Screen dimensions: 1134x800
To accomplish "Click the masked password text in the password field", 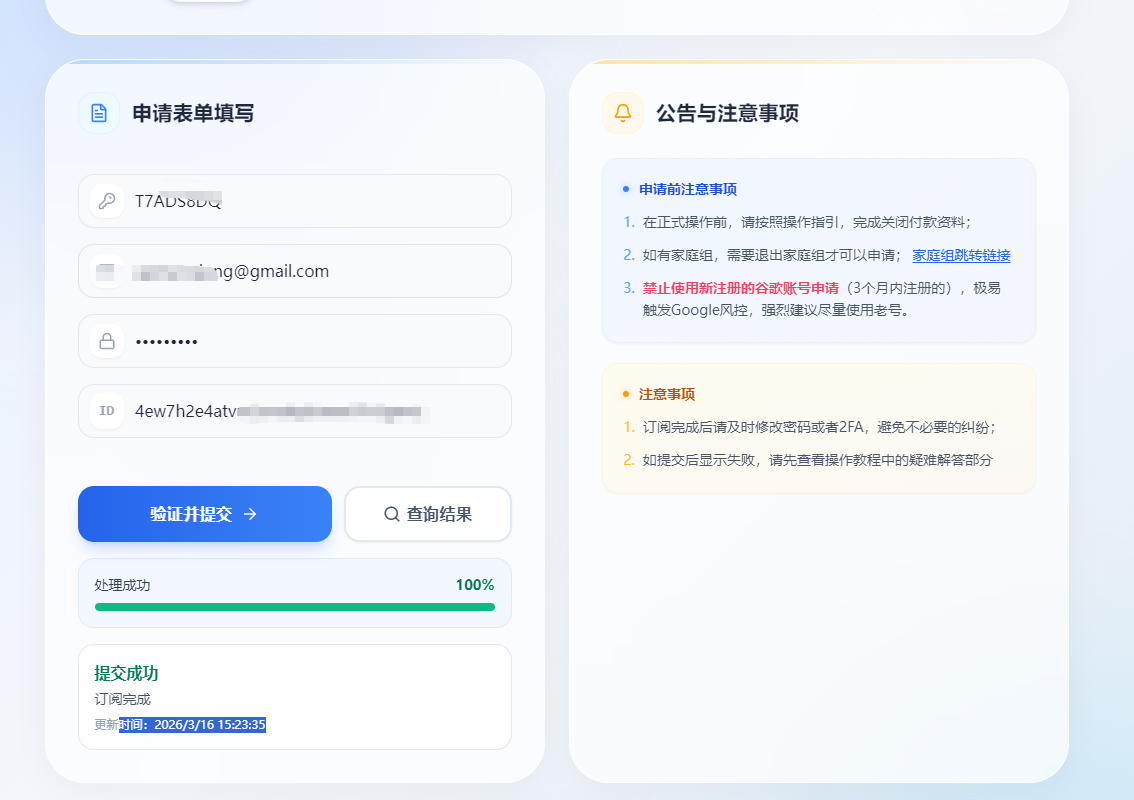I will point(167,342).
